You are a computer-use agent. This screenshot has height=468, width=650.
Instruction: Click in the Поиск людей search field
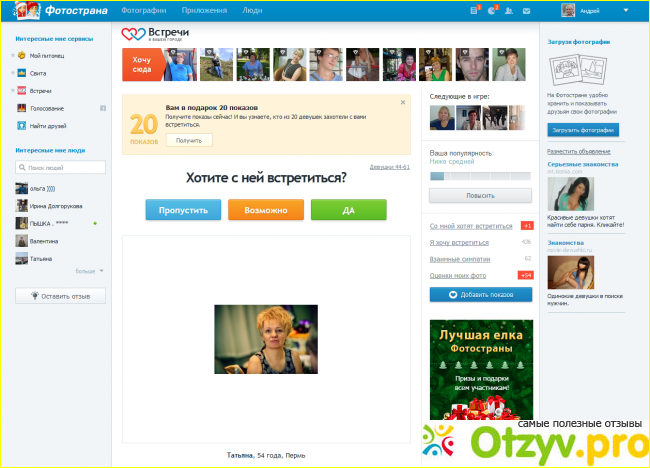coord(62,167)
